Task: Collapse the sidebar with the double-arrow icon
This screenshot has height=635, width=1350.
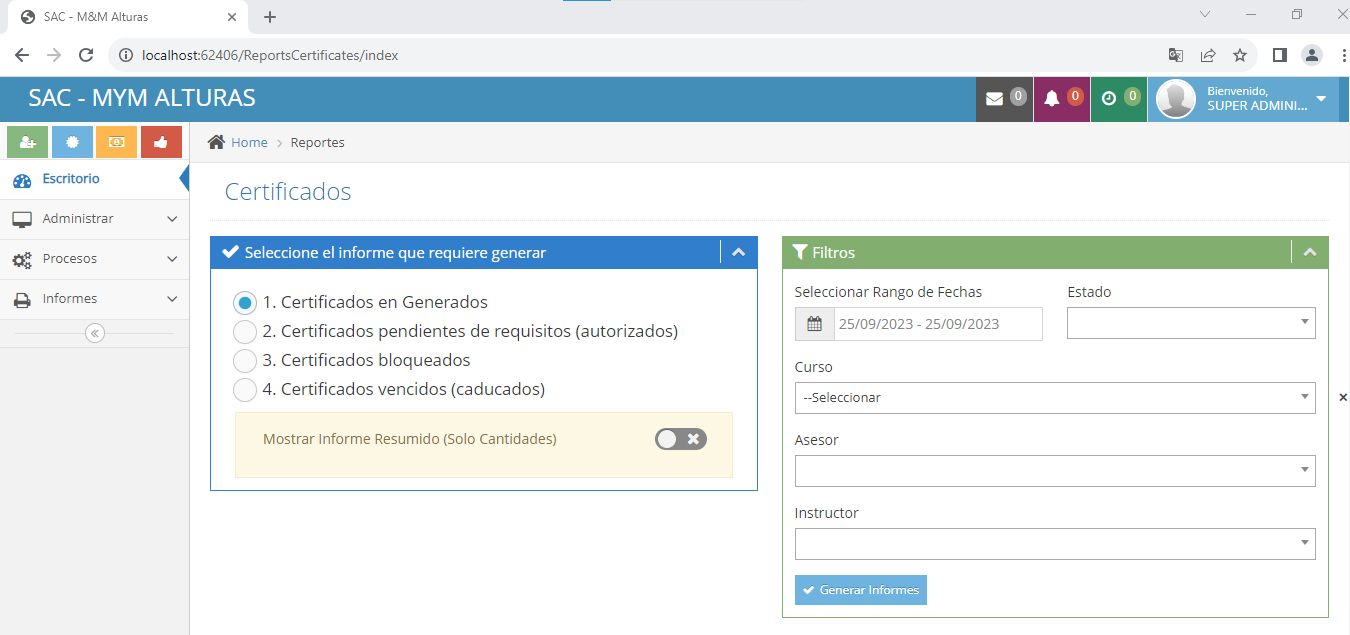Action: click(95, 333)
